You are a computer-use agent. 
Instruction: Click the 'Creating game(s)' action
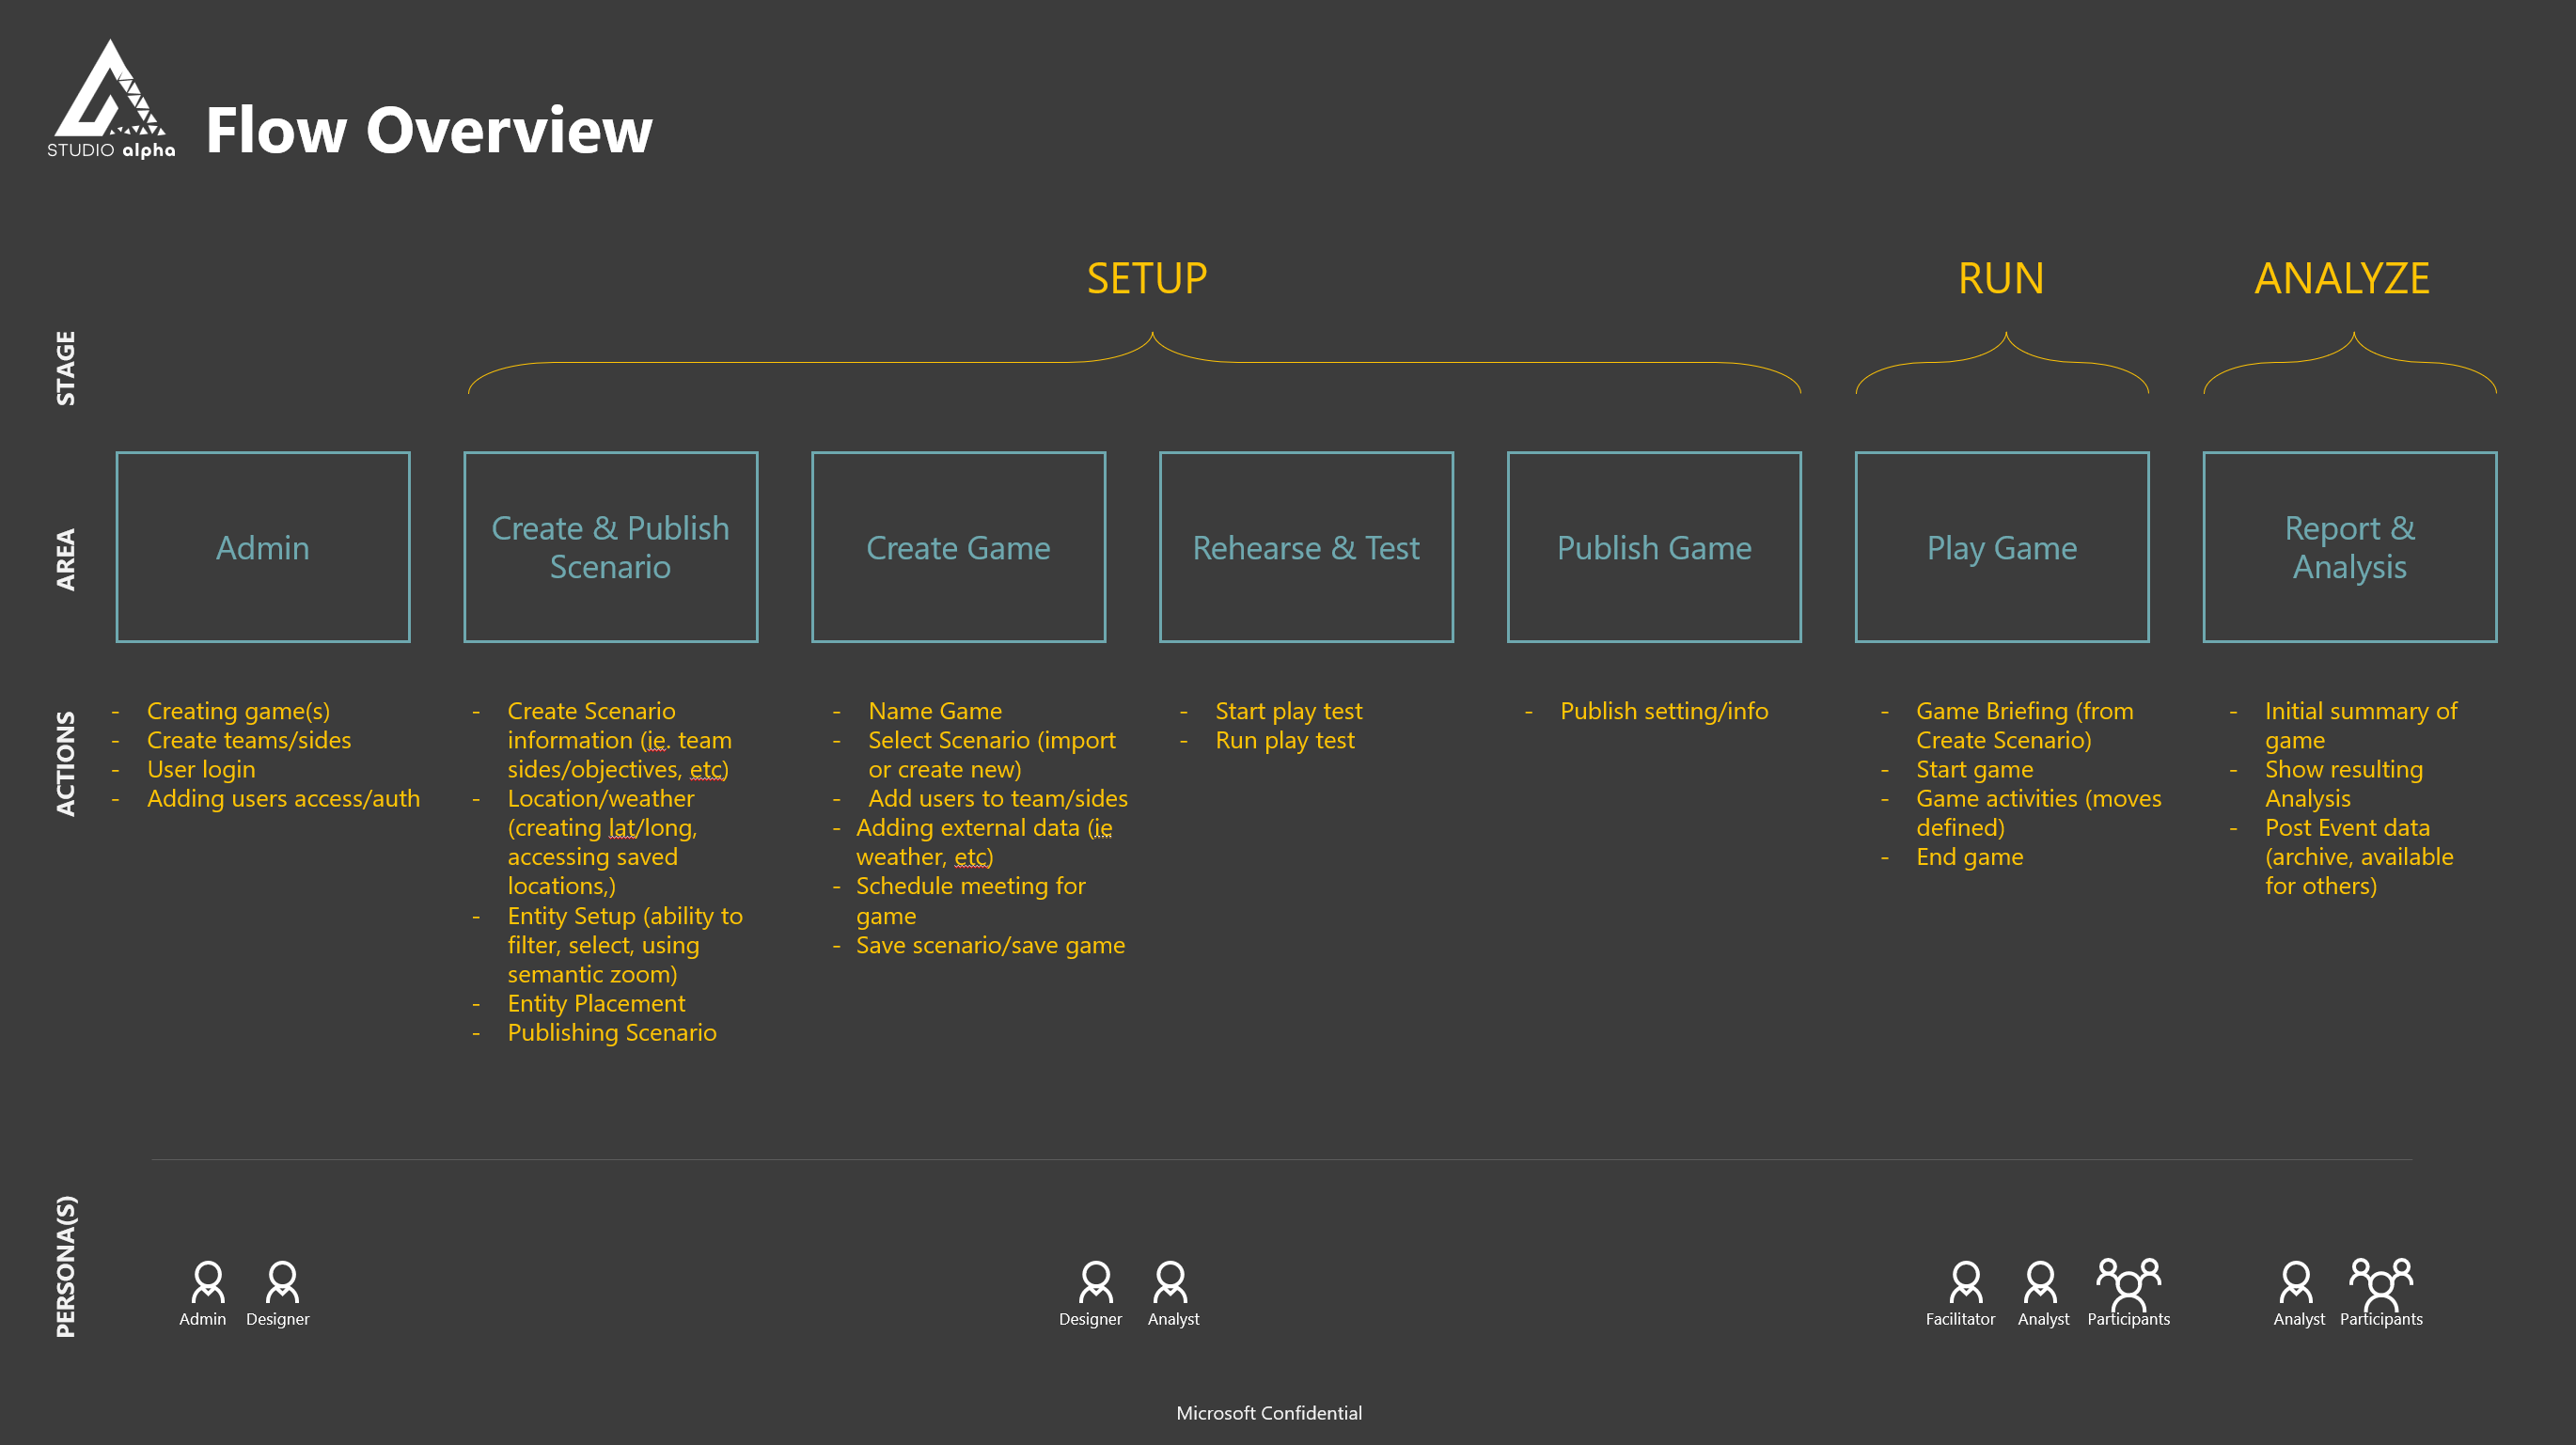pos(238,711)
